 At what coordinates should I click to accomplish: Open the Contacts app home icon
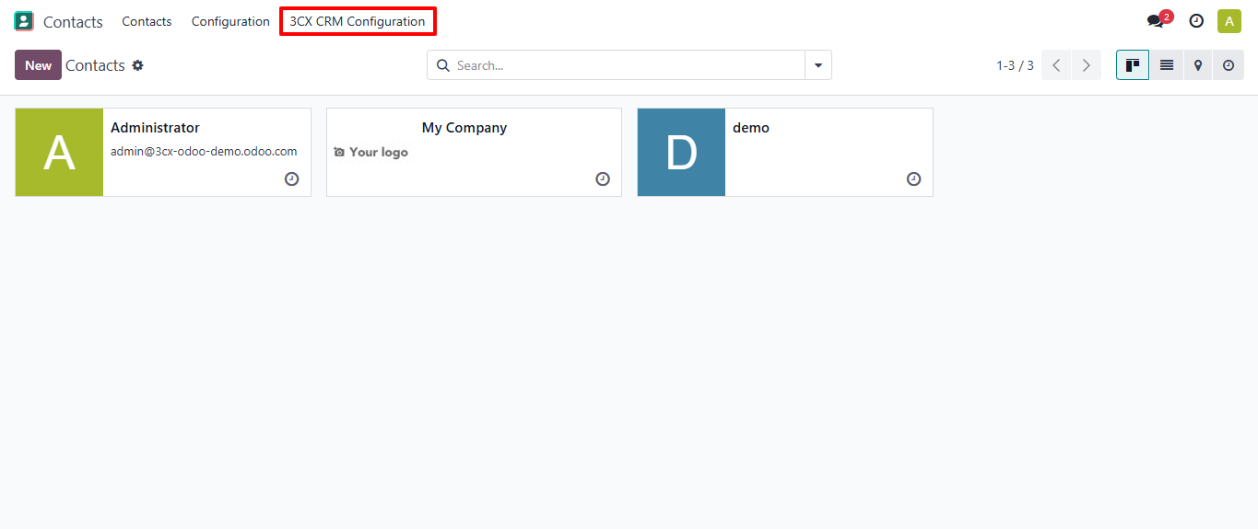point(24,21)
